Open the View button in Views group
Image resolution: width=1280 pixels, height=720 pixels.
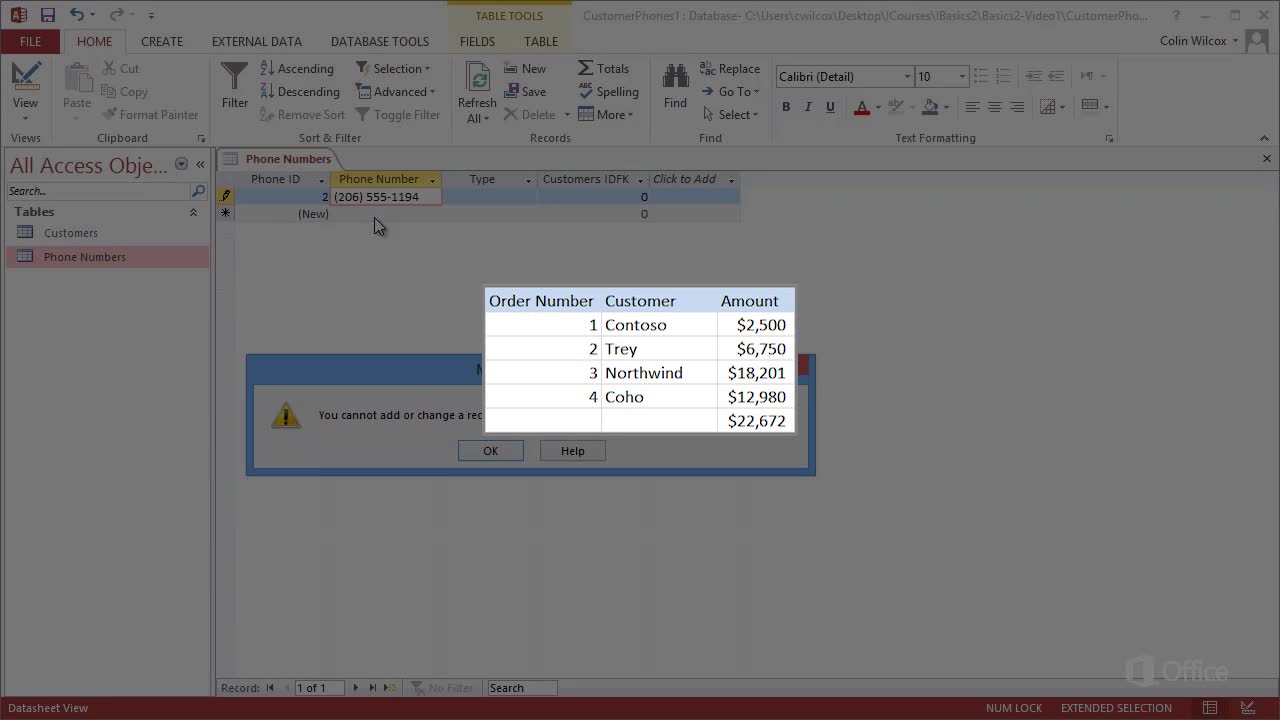[25, 90]
